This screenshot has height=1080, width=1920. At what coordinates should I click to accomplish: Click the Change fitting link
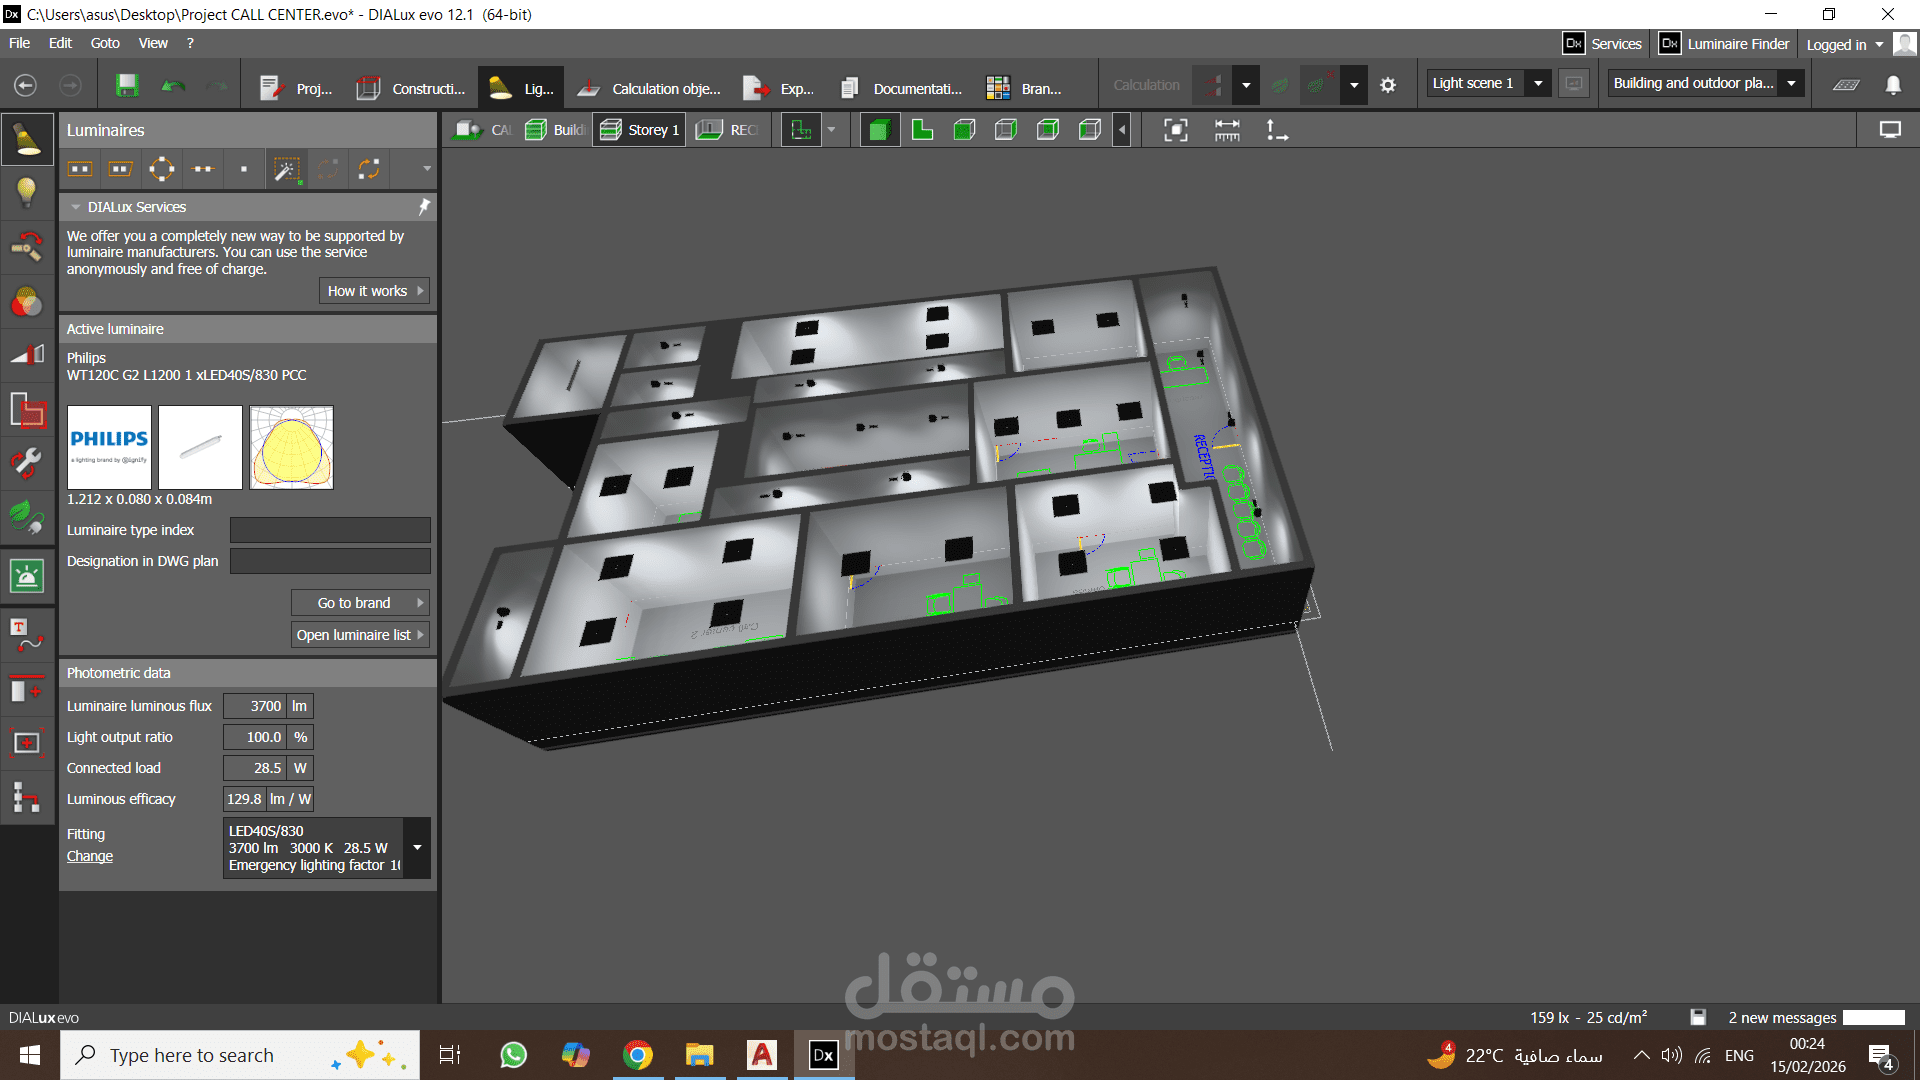pyautogui.click(x=90, y=856)
